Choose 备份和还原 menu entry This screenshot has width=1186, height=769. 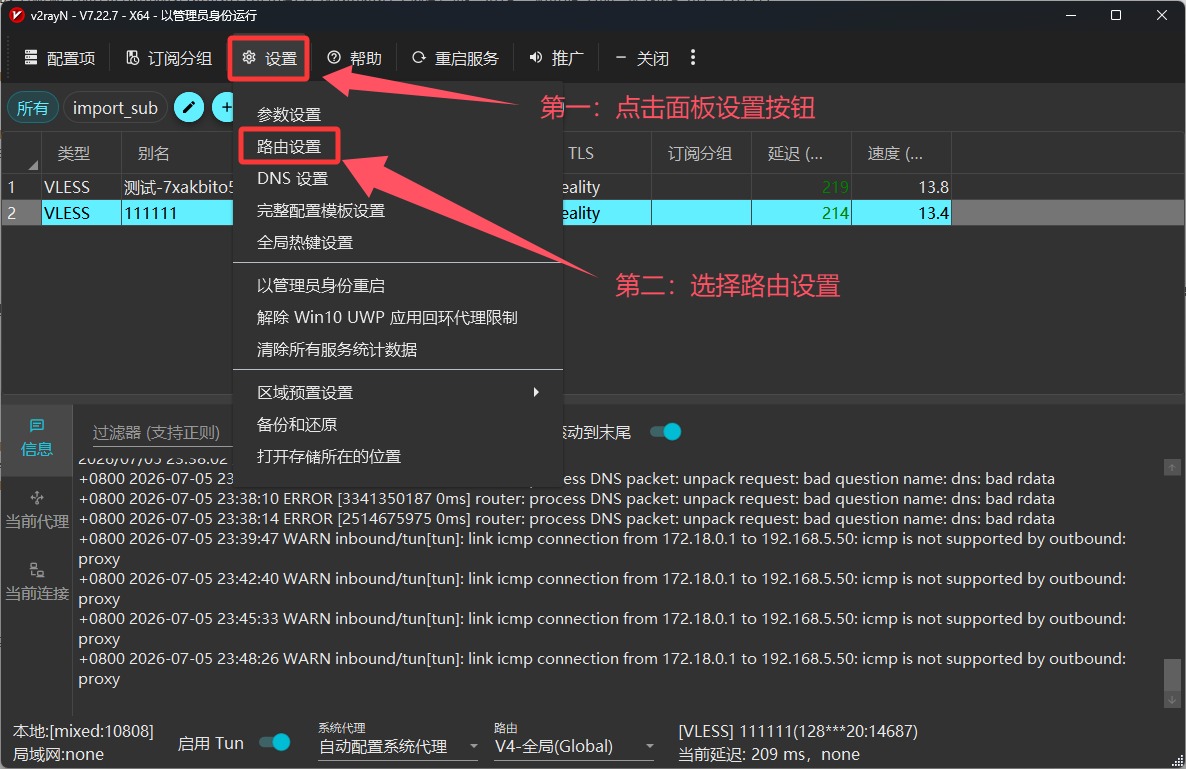click(x=296, y=424)
